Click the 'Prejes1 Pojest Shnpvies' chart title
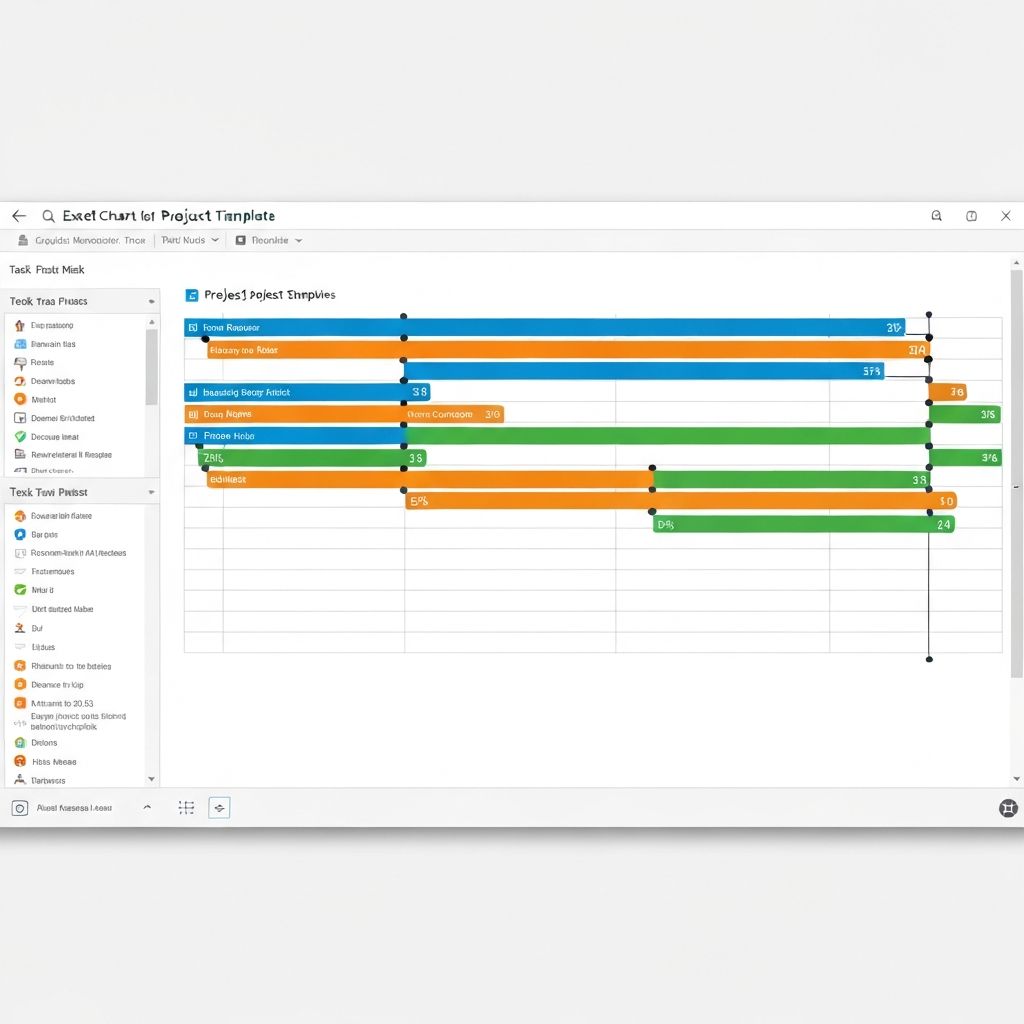Screen dimensions: 1024x1024 pos(270,295)
